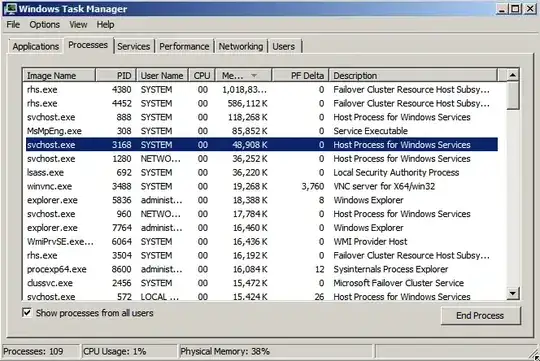Screen dimensions: 540x361
Task: Select the MsMpEng.exe process row
Action: tap(262, 131)
